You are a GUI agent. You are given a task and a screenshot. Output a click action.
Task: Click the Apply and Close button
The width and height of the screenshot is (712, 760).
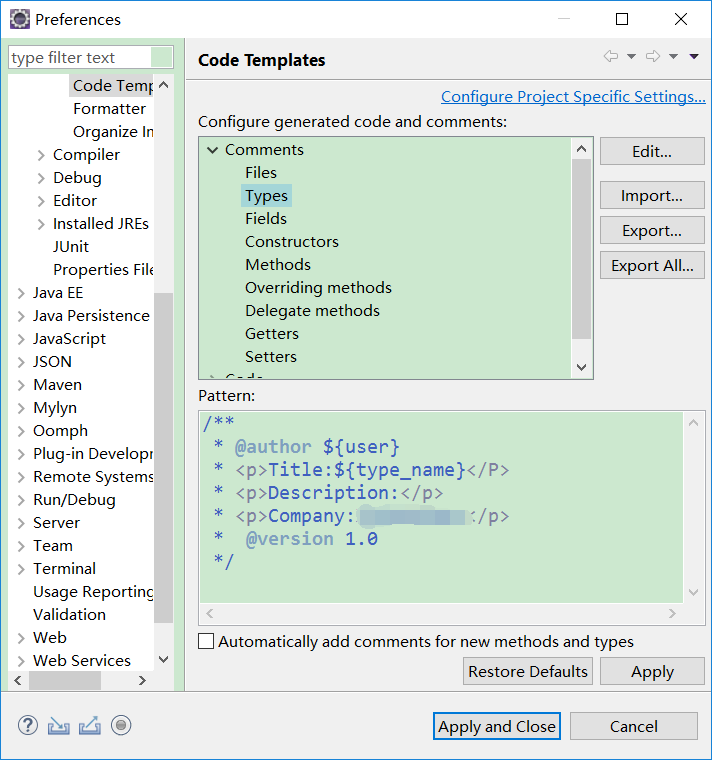click(x=497, y=726)
